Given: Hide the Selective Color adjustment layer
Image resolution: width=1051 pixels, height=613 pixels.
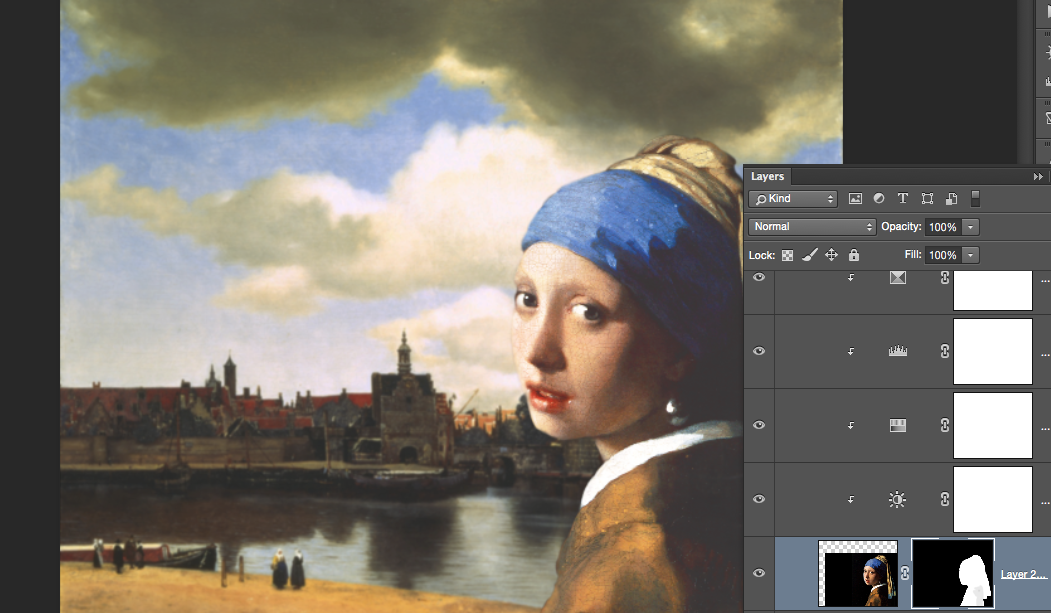Looking at the screenshot, I should point(759,277).
